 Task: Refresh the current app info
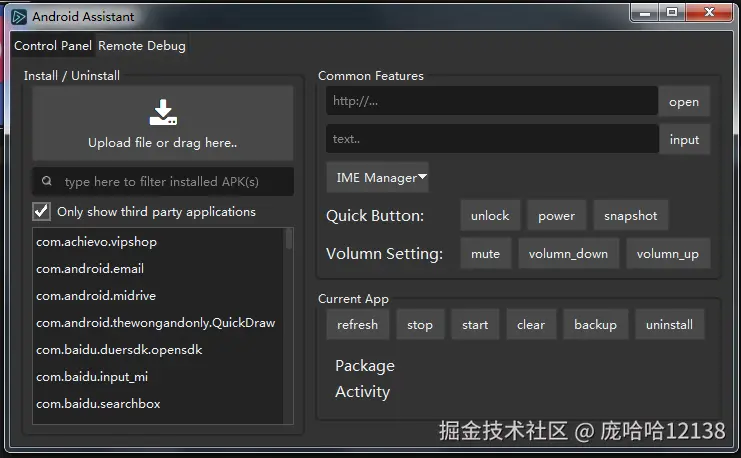tap(358, 325)
